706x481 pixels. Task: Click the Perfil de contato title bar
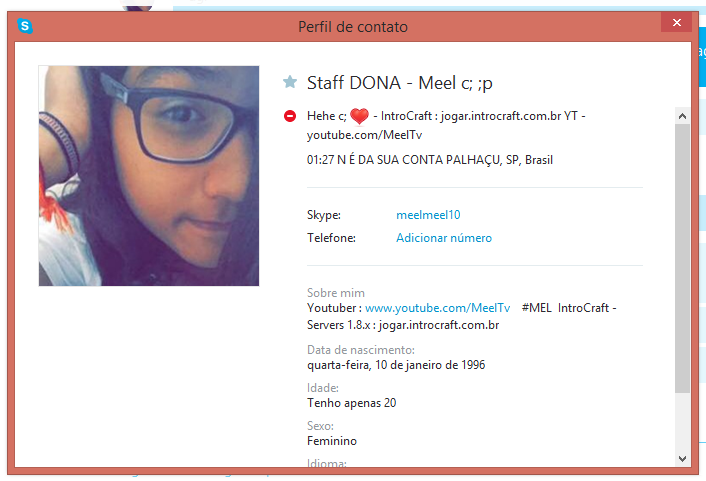[353, 27]
